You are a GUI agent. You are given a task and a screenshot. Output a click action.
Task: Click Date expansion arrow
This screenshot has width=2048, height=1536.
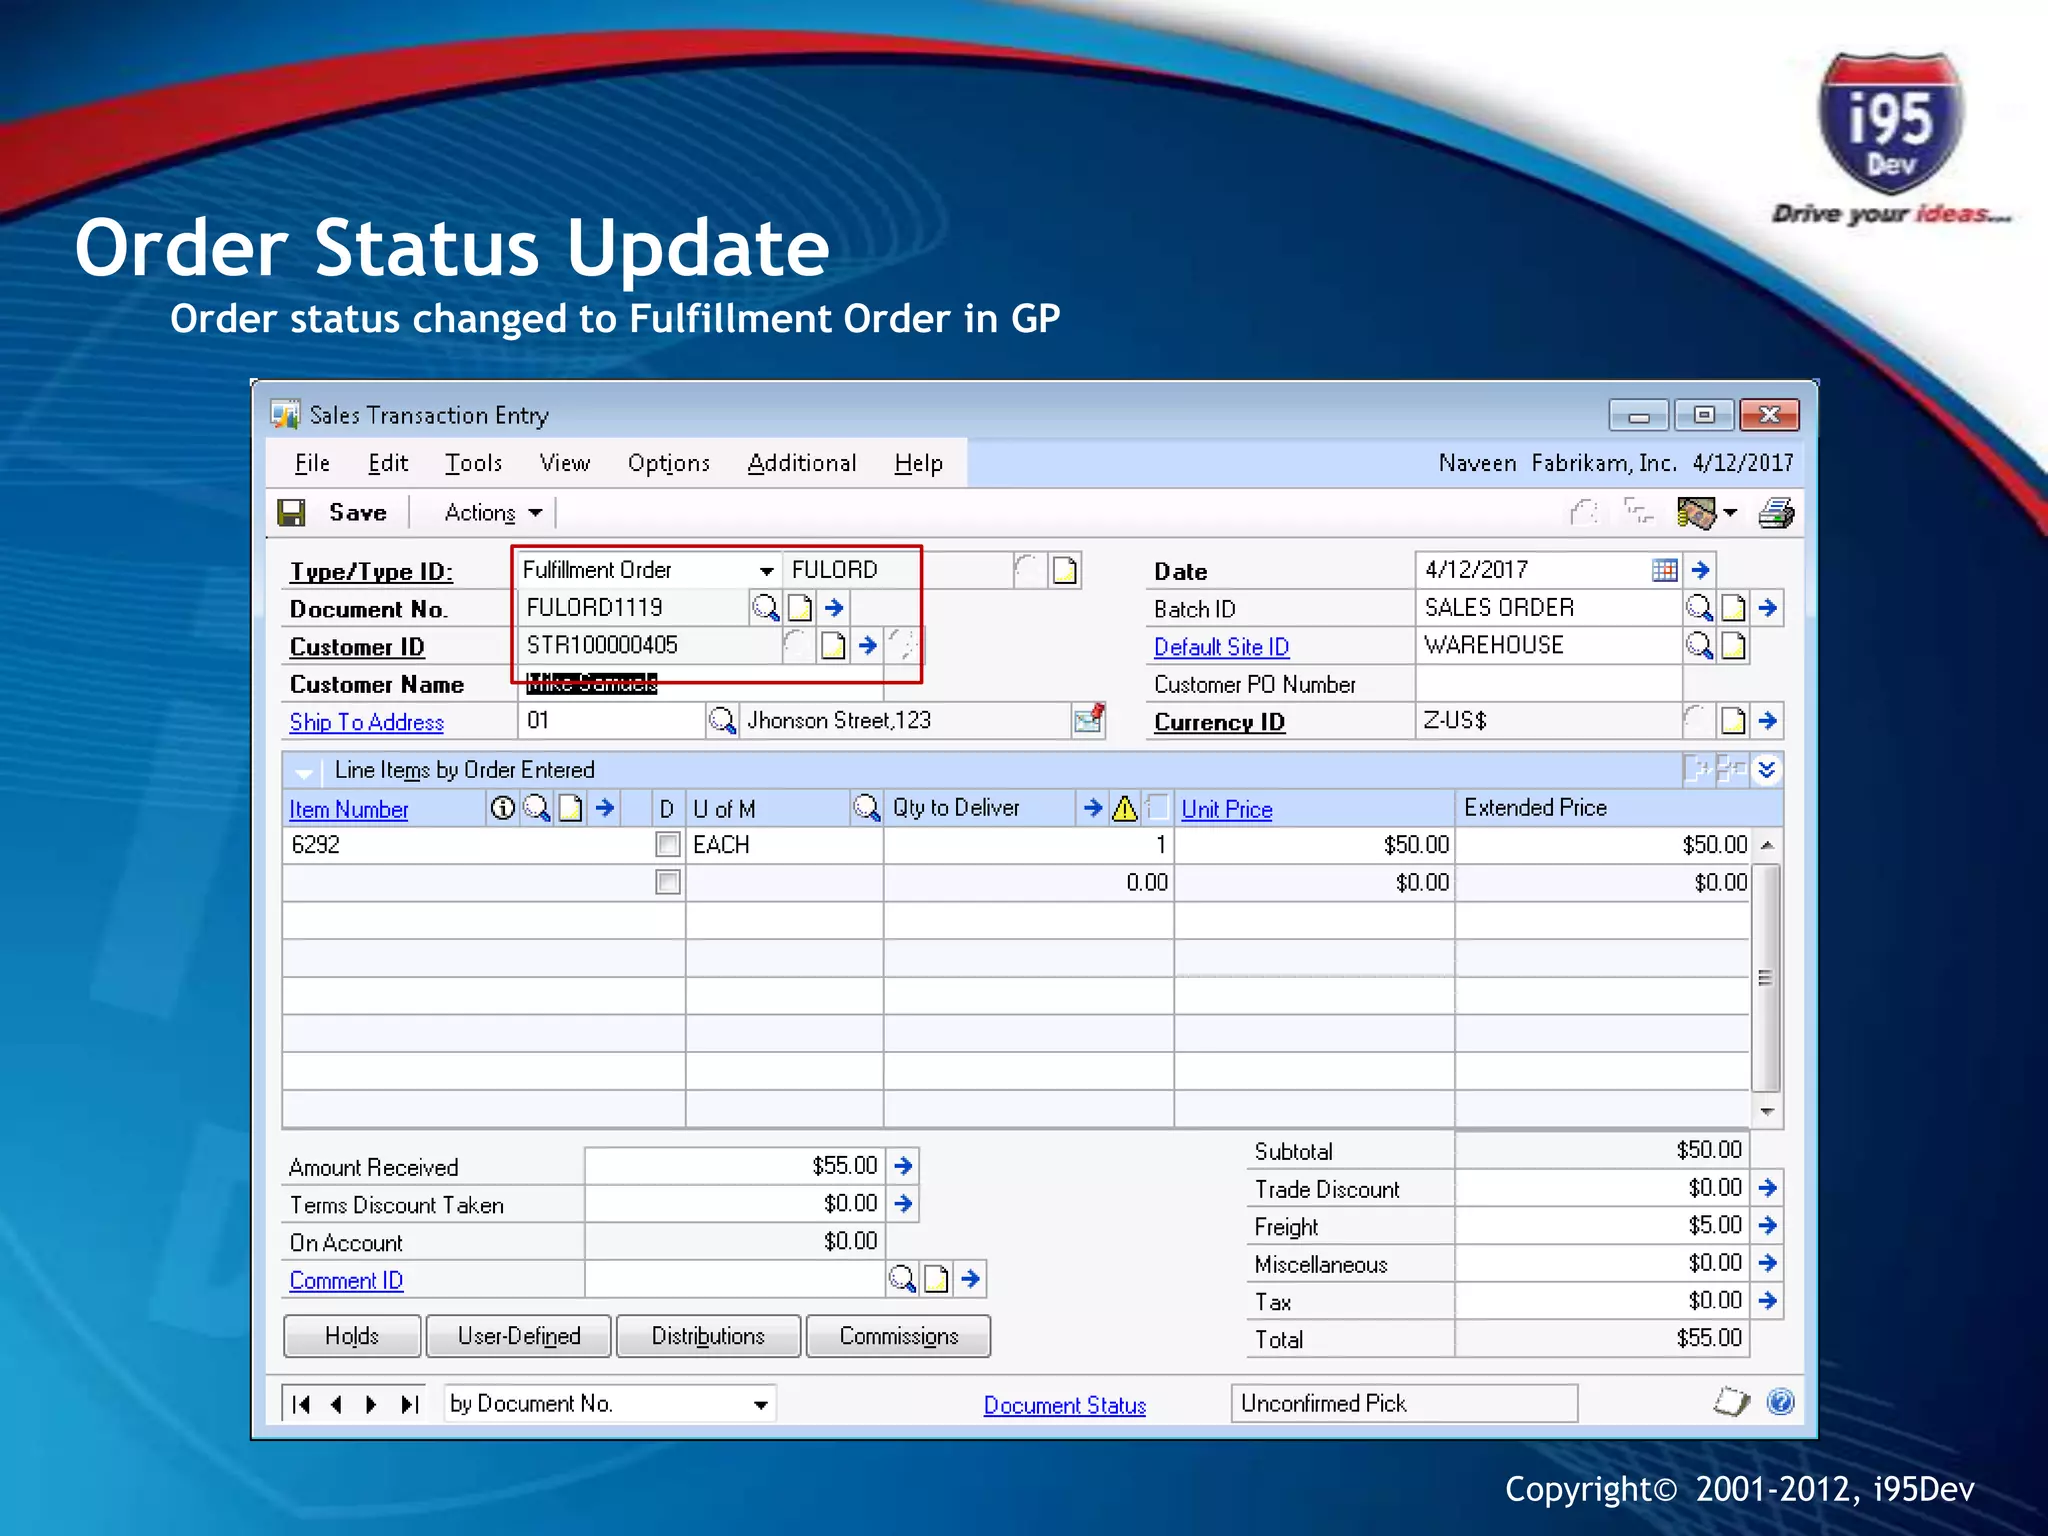click(x=1700, y=570)
